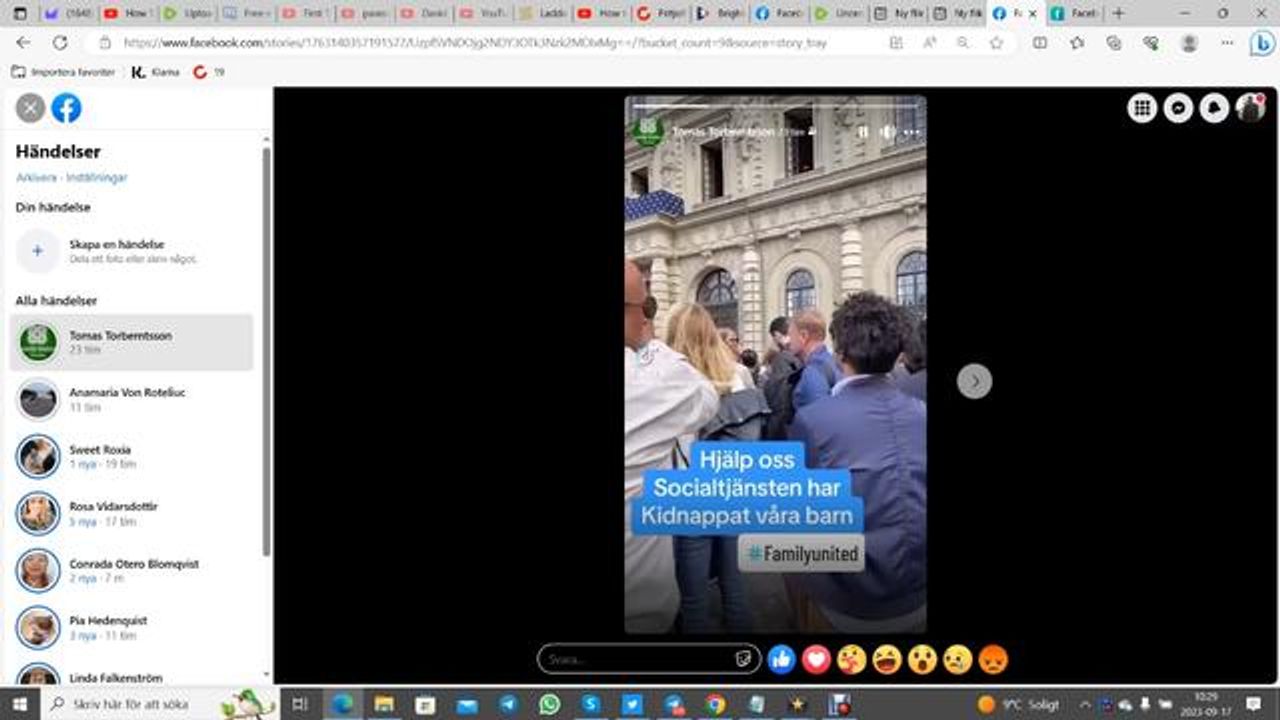Pause the playing story
This screenshot has height=720, width=1280.
pos(863,132)
